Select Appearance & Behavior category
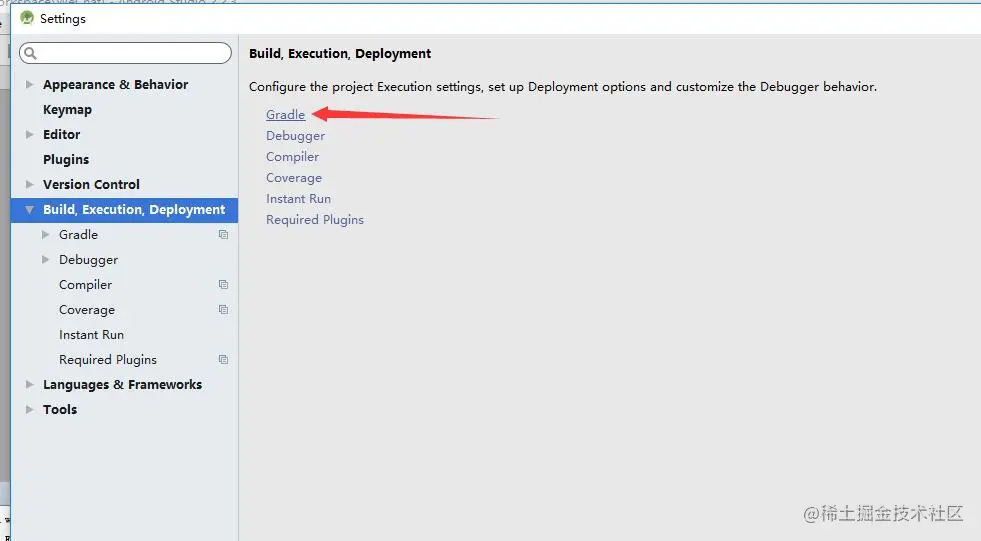The image size is (981, 541). (116, 84)
